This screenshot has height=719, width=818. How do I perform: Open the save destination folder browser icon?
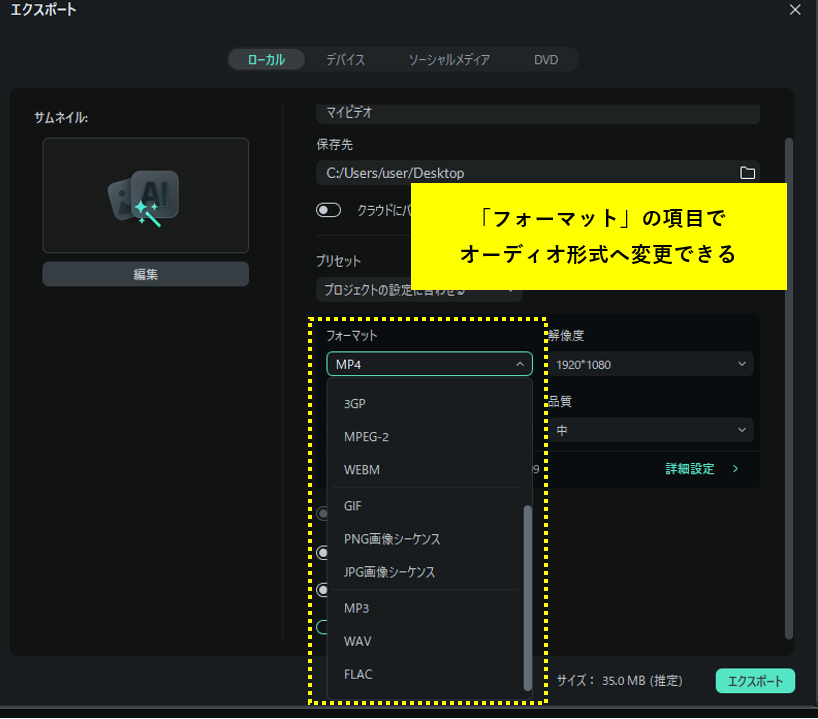(747, 172)
